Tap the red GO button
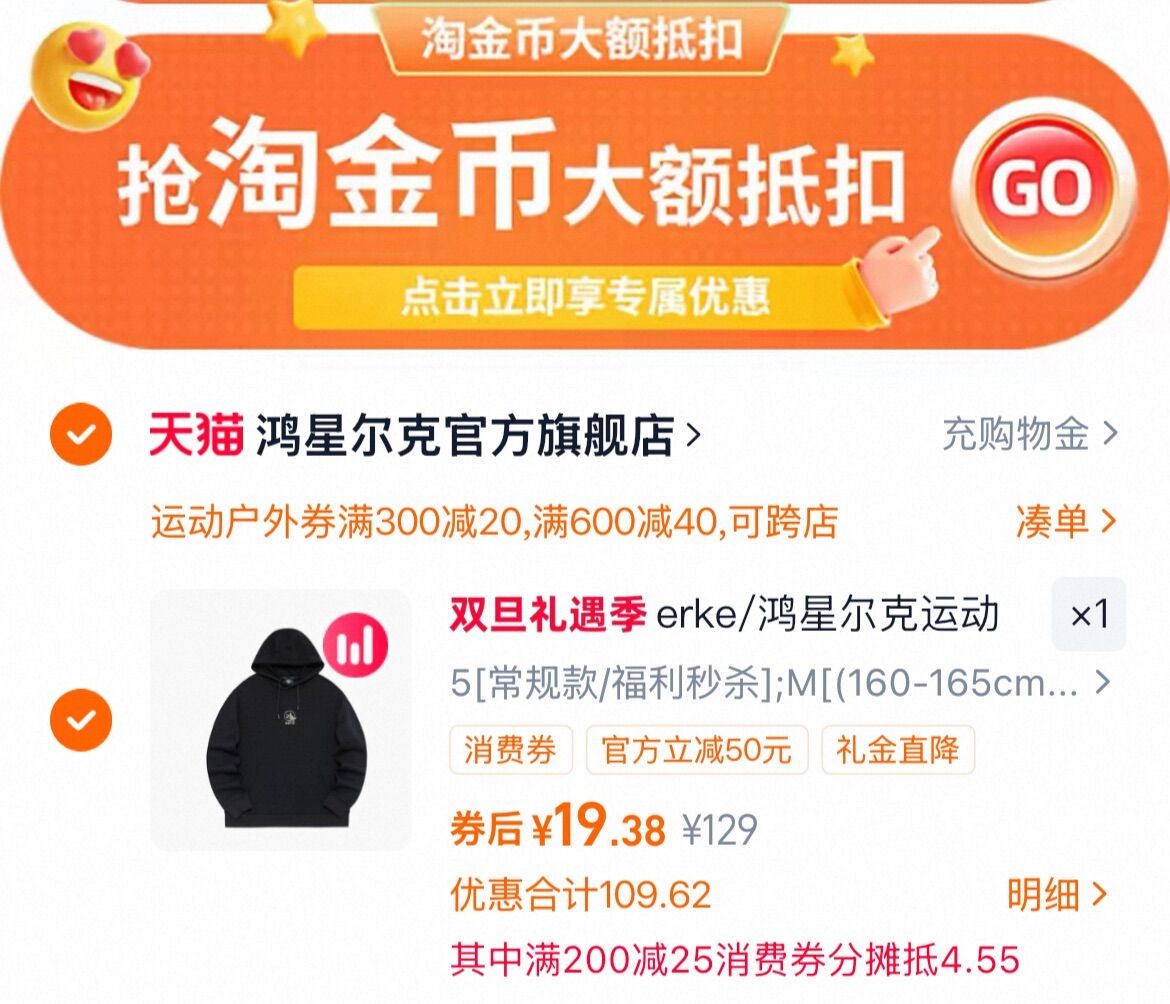 (x=1044, y=187)
